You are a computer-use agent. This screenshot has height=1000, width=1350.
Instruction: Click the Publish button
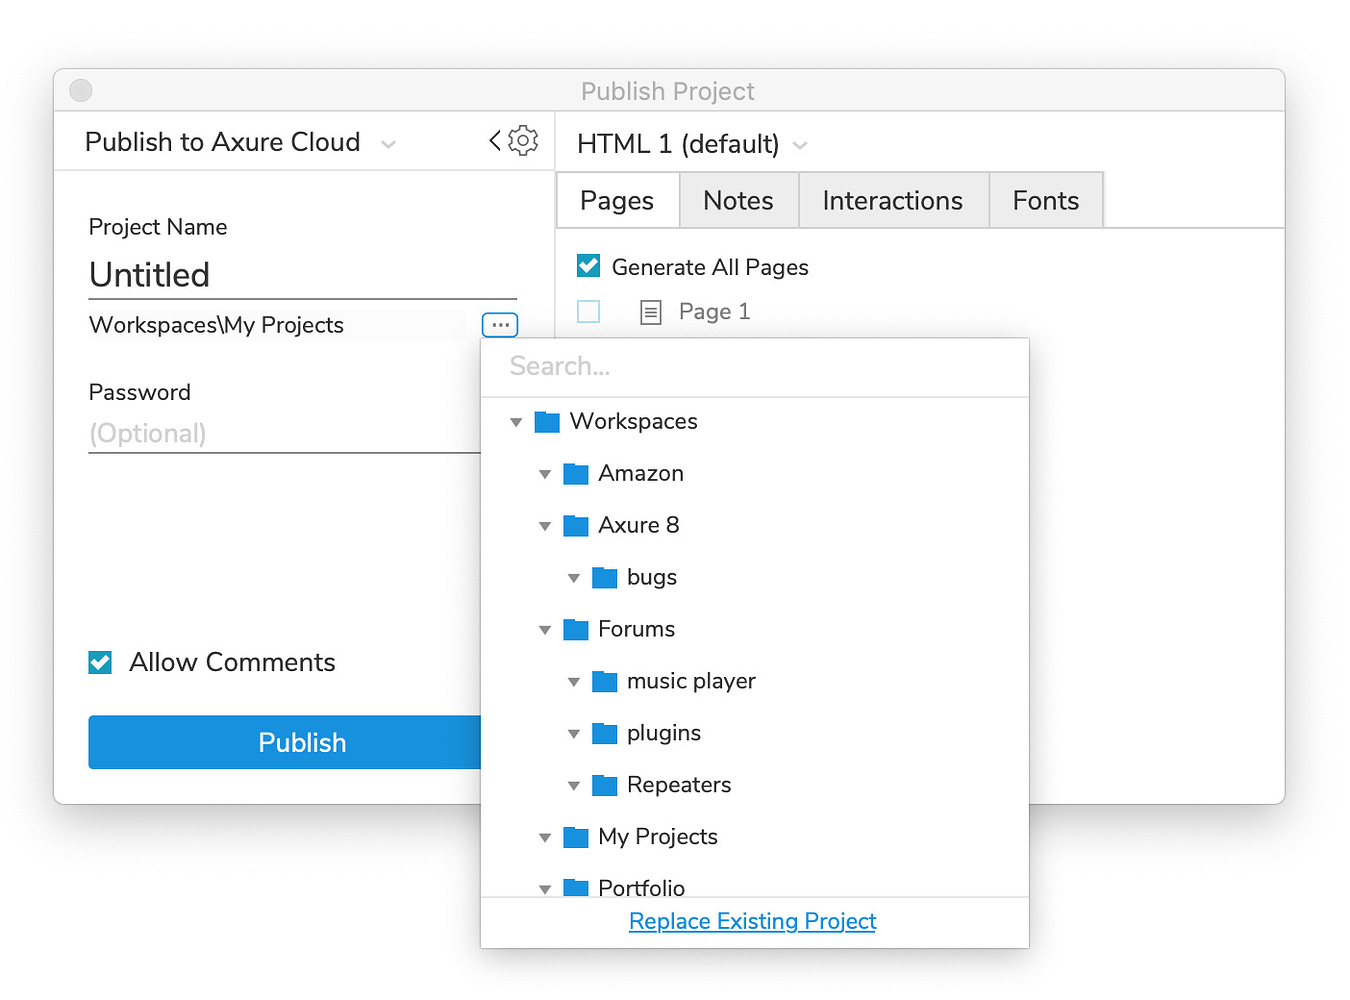point(301,742)
